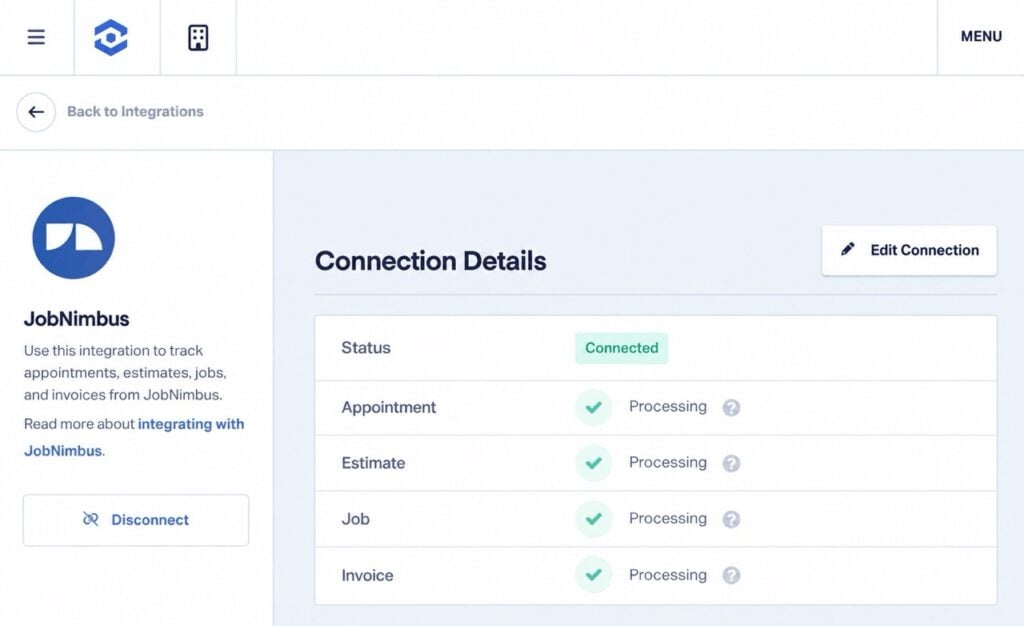This screenshot has width=1024, height=626.
Task: Click the JobNimbus title heading
Action: coord(76,319)
